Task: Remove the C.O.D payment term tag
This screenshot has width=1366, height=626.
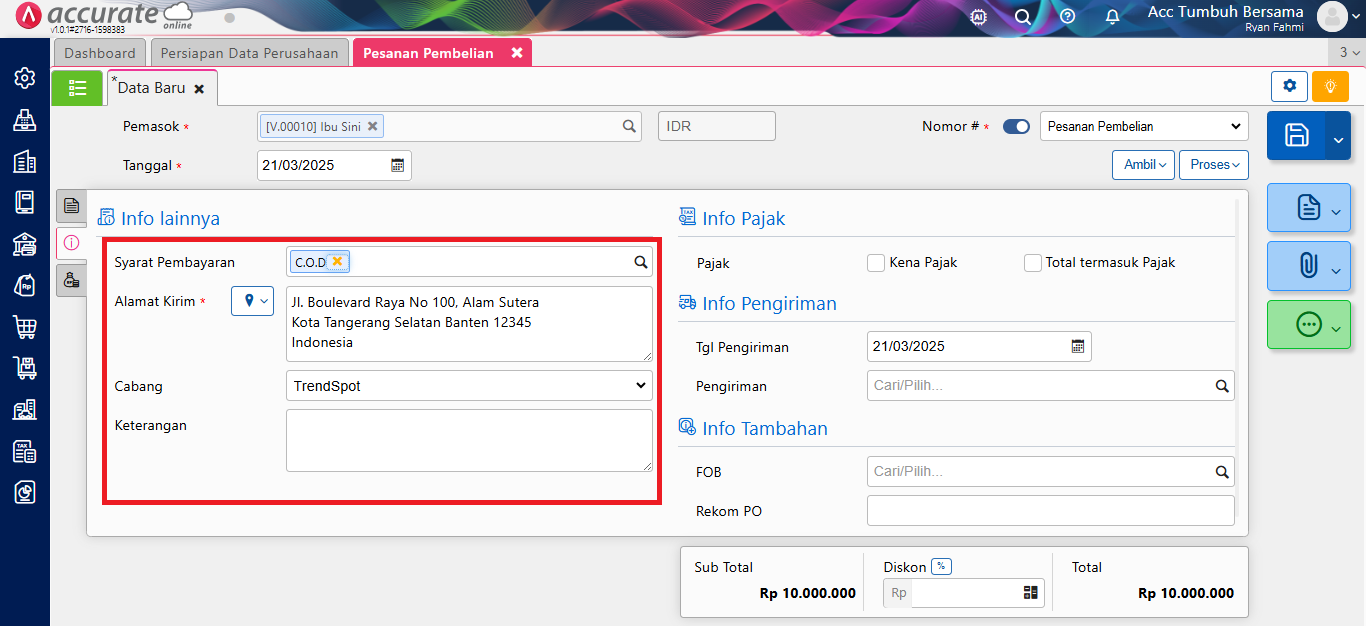Action: [337, 262]
